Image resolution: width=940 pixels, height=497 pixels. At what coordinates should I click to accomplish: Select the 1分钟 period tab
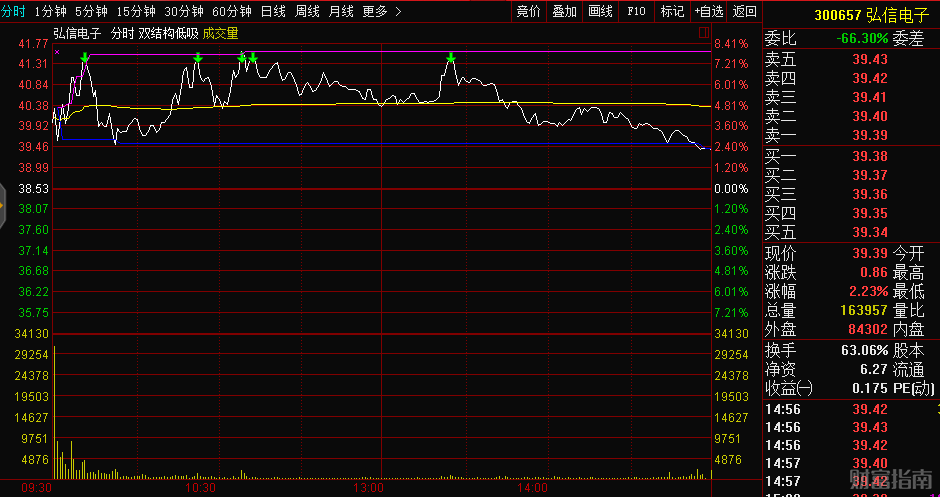50,11
